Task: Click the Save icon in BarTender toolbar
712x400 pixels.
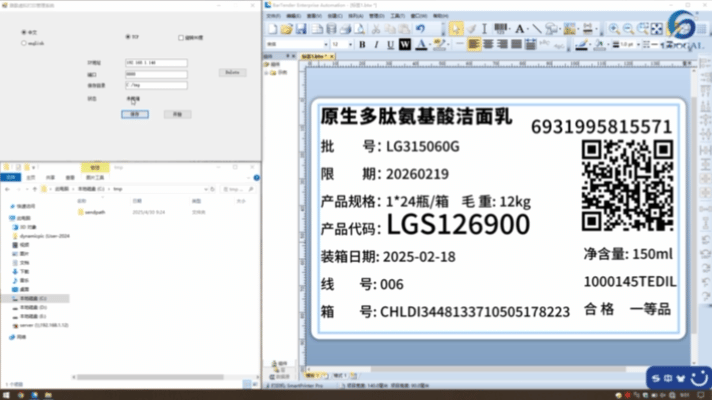Action: point(299,30)
